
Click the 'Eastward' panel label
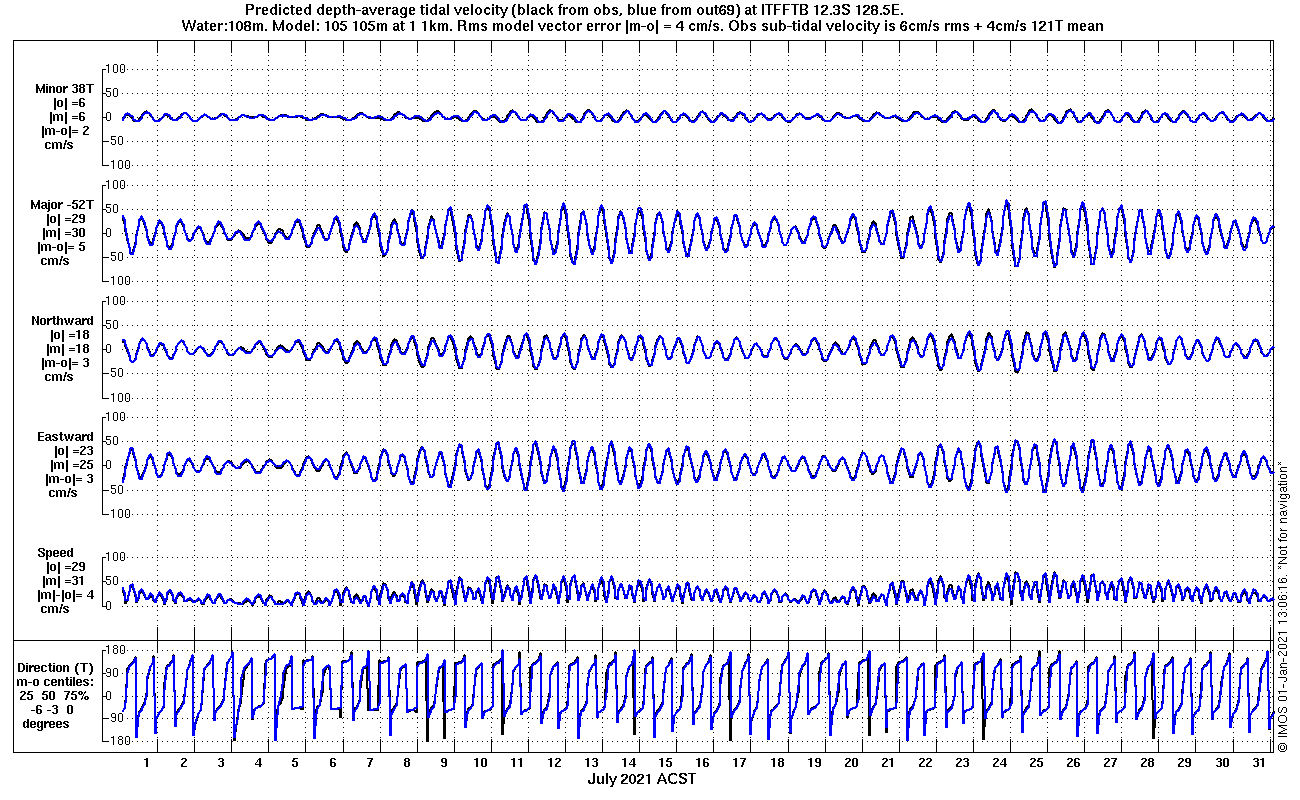(x=65, y=437)
